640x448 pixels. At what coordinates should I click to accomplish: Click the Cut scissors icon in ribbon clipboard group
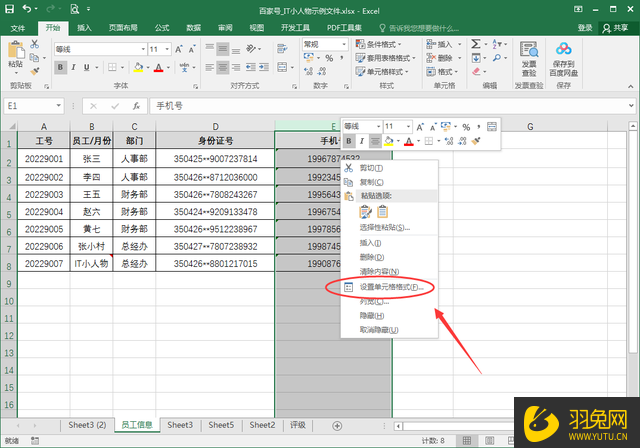pyautogui.click(x=35, y=44)
